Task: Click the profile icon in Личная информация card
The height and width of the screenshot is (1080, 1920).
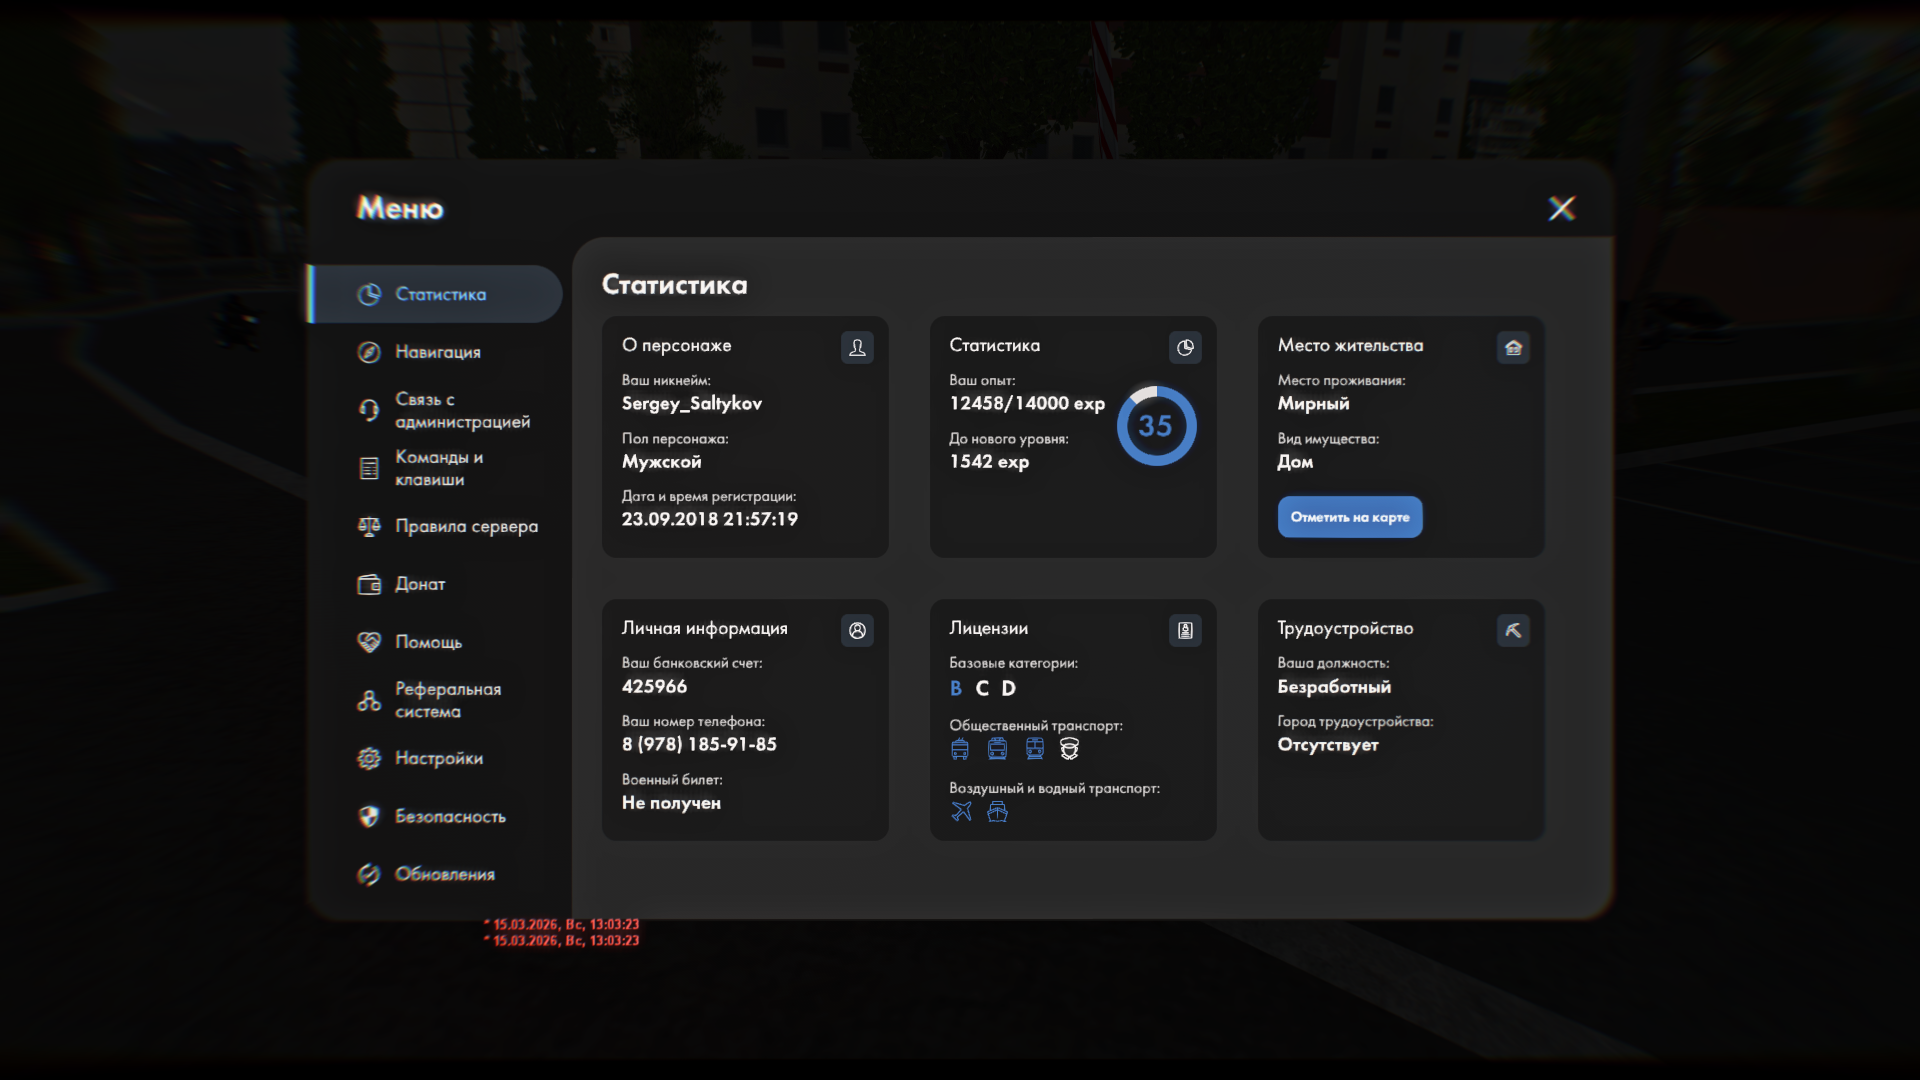Action: (x=857, y=630)
